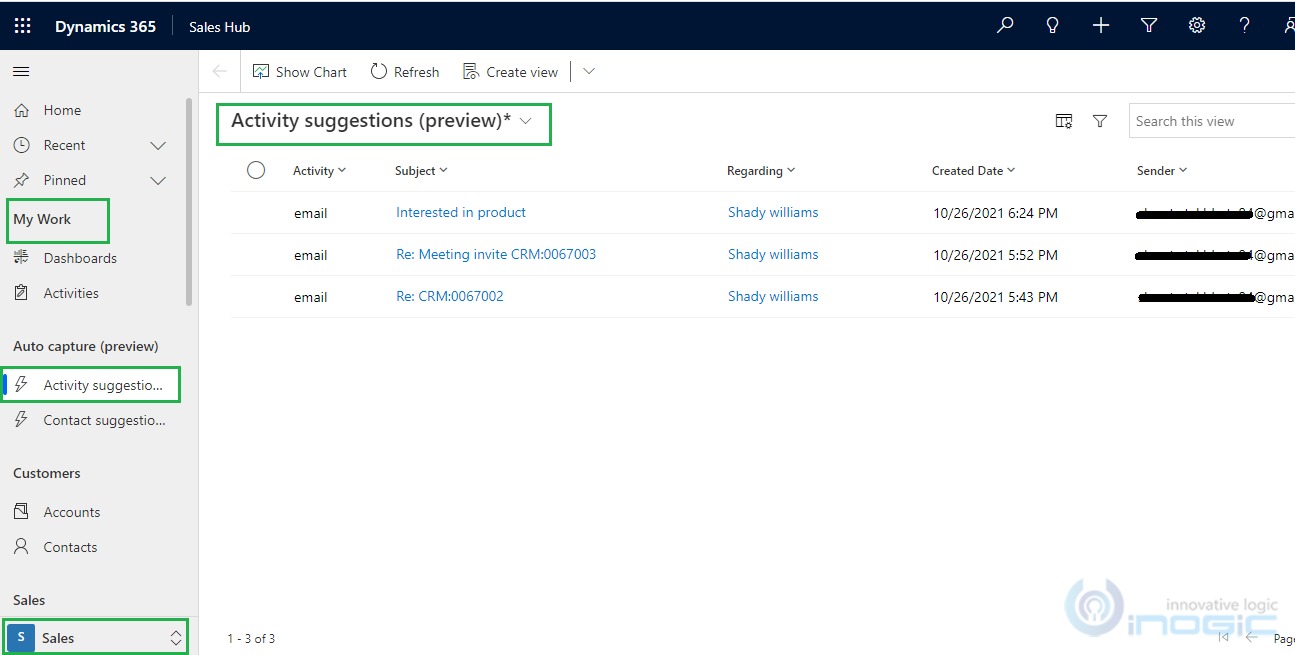Click the Sales Hub app name

219,27
